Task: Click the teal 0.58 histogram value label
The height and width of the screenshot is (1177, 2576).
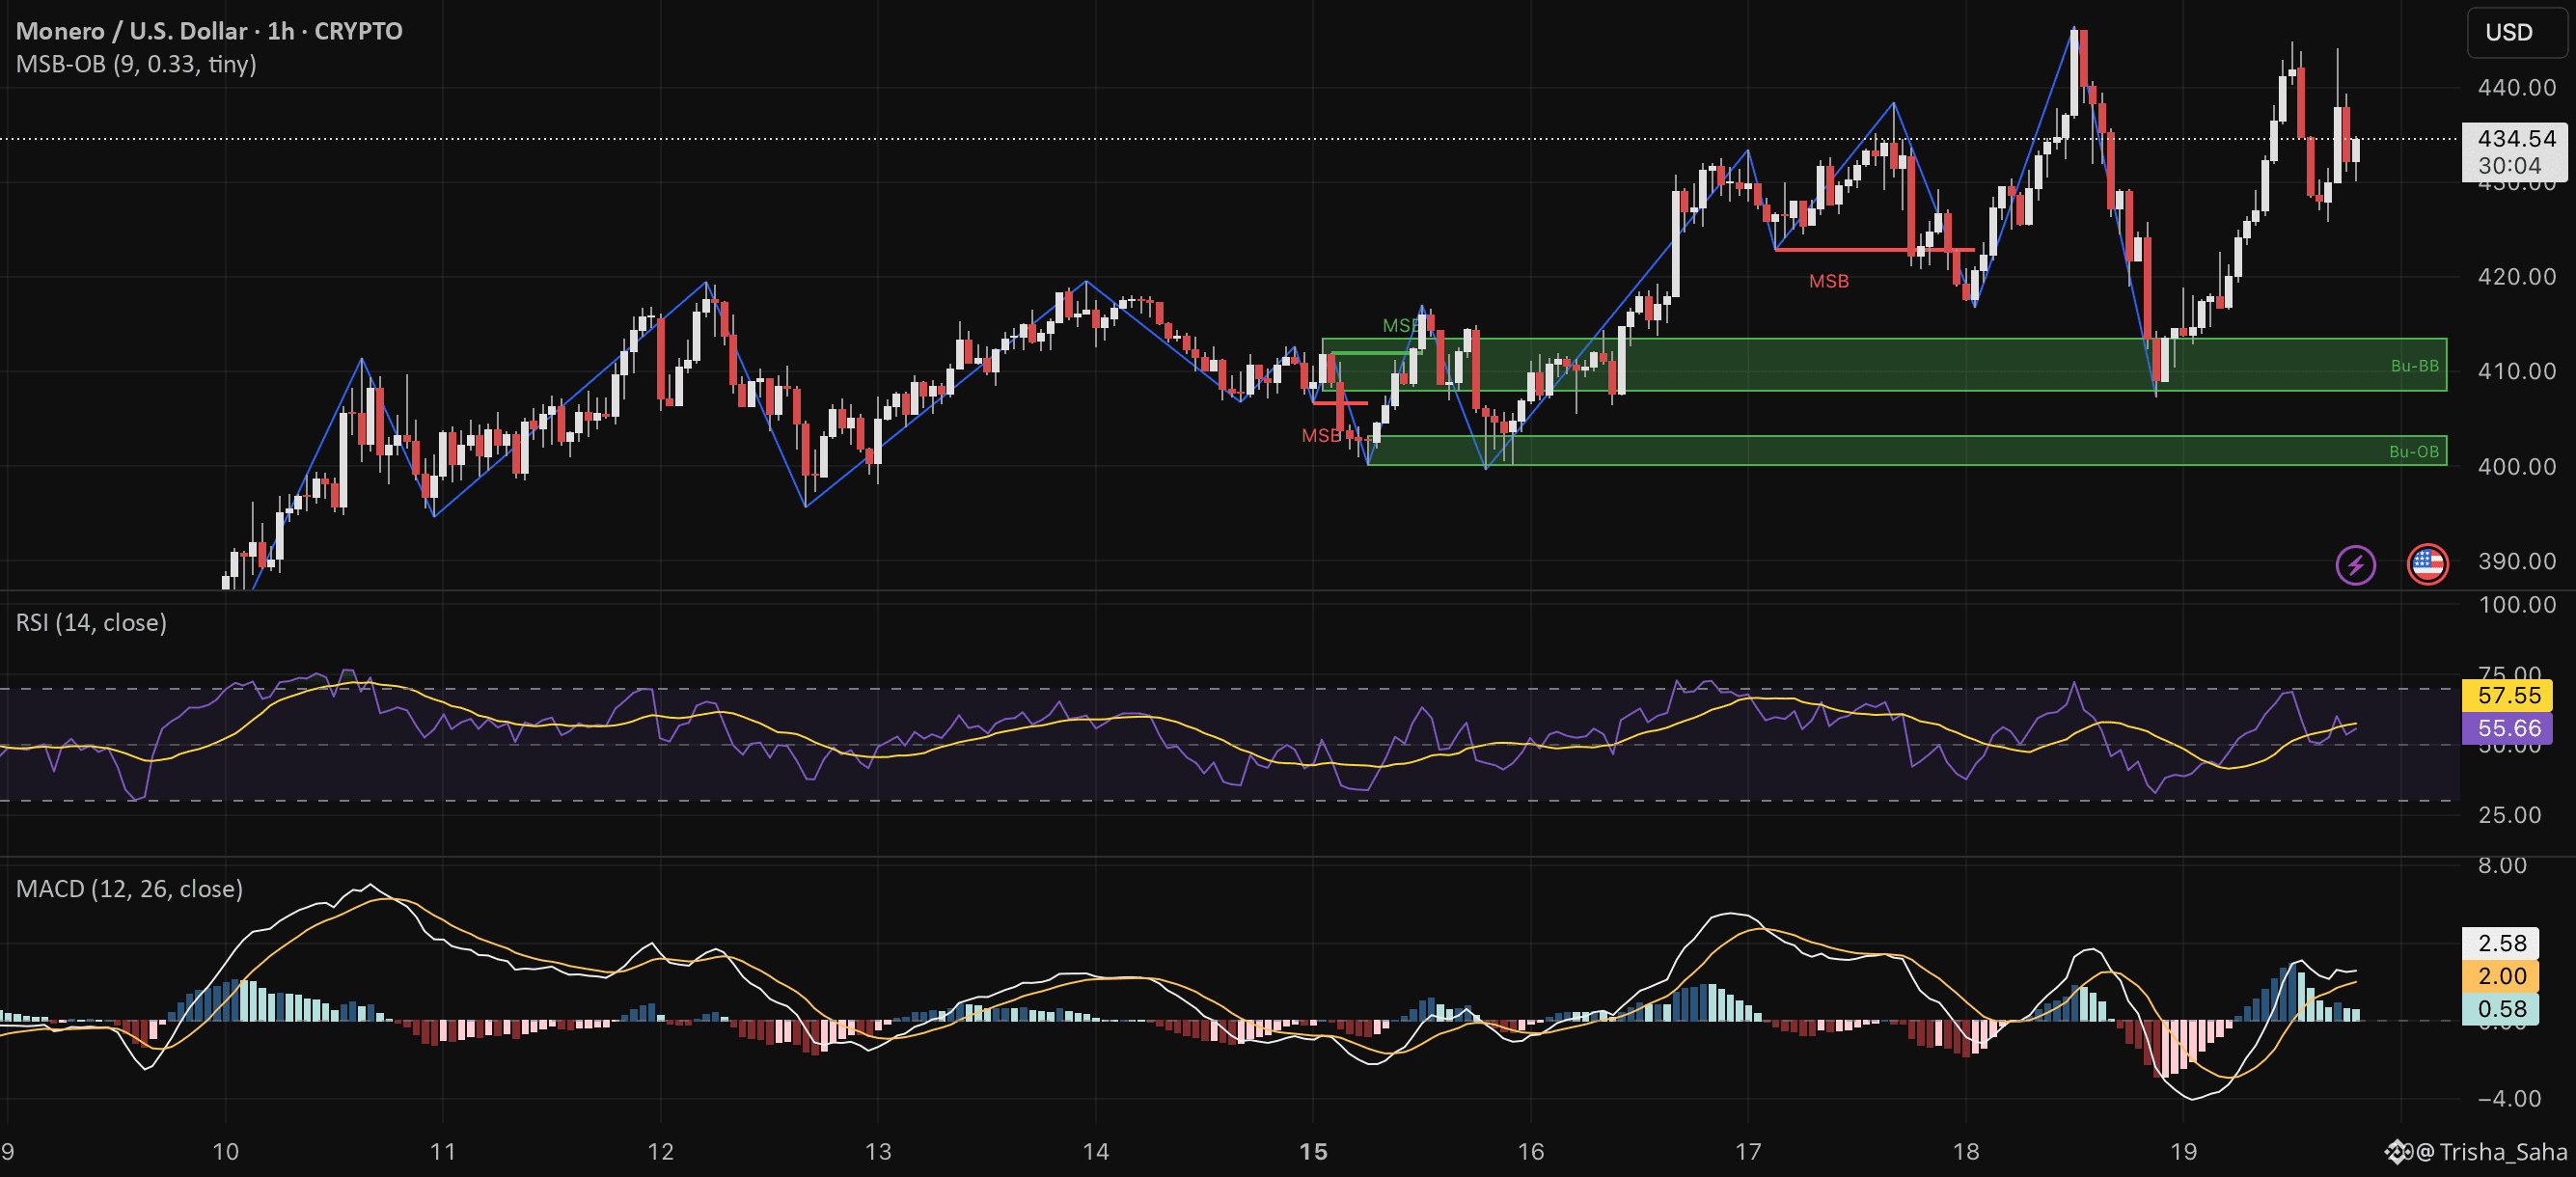Action: pyautogui.click(x=2501, y=1009)
